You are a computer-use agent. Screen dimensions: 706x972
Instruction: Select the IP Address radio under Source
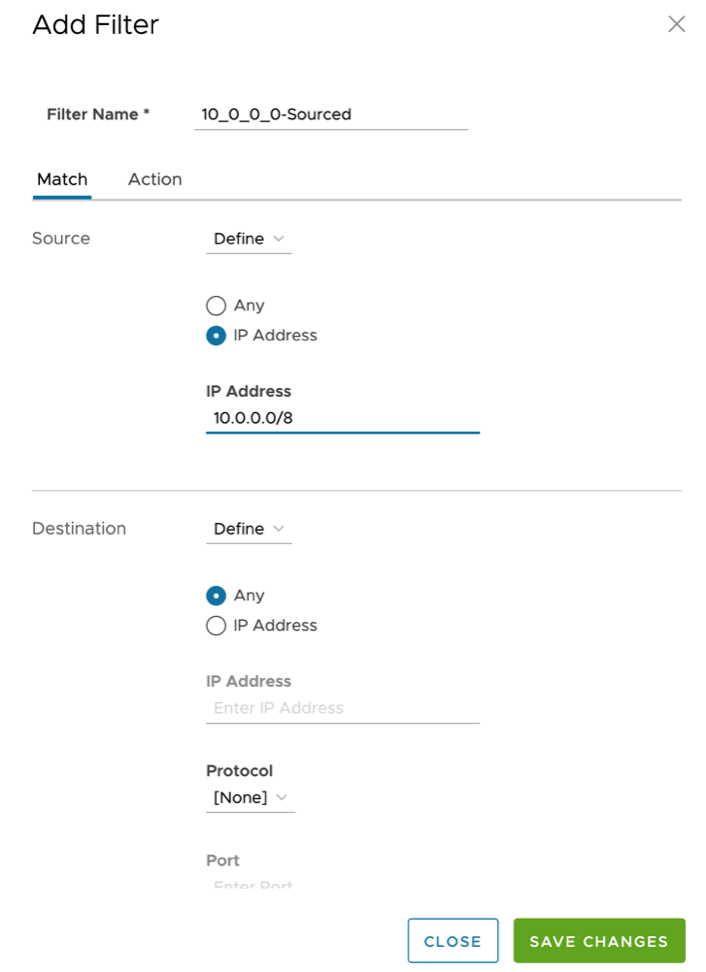[216, 336]
